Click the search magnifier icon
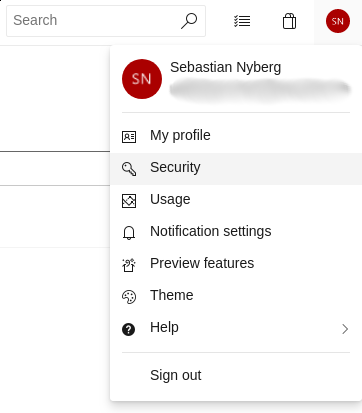Viewport: 362px width, 413px height. tap(189, 21)
